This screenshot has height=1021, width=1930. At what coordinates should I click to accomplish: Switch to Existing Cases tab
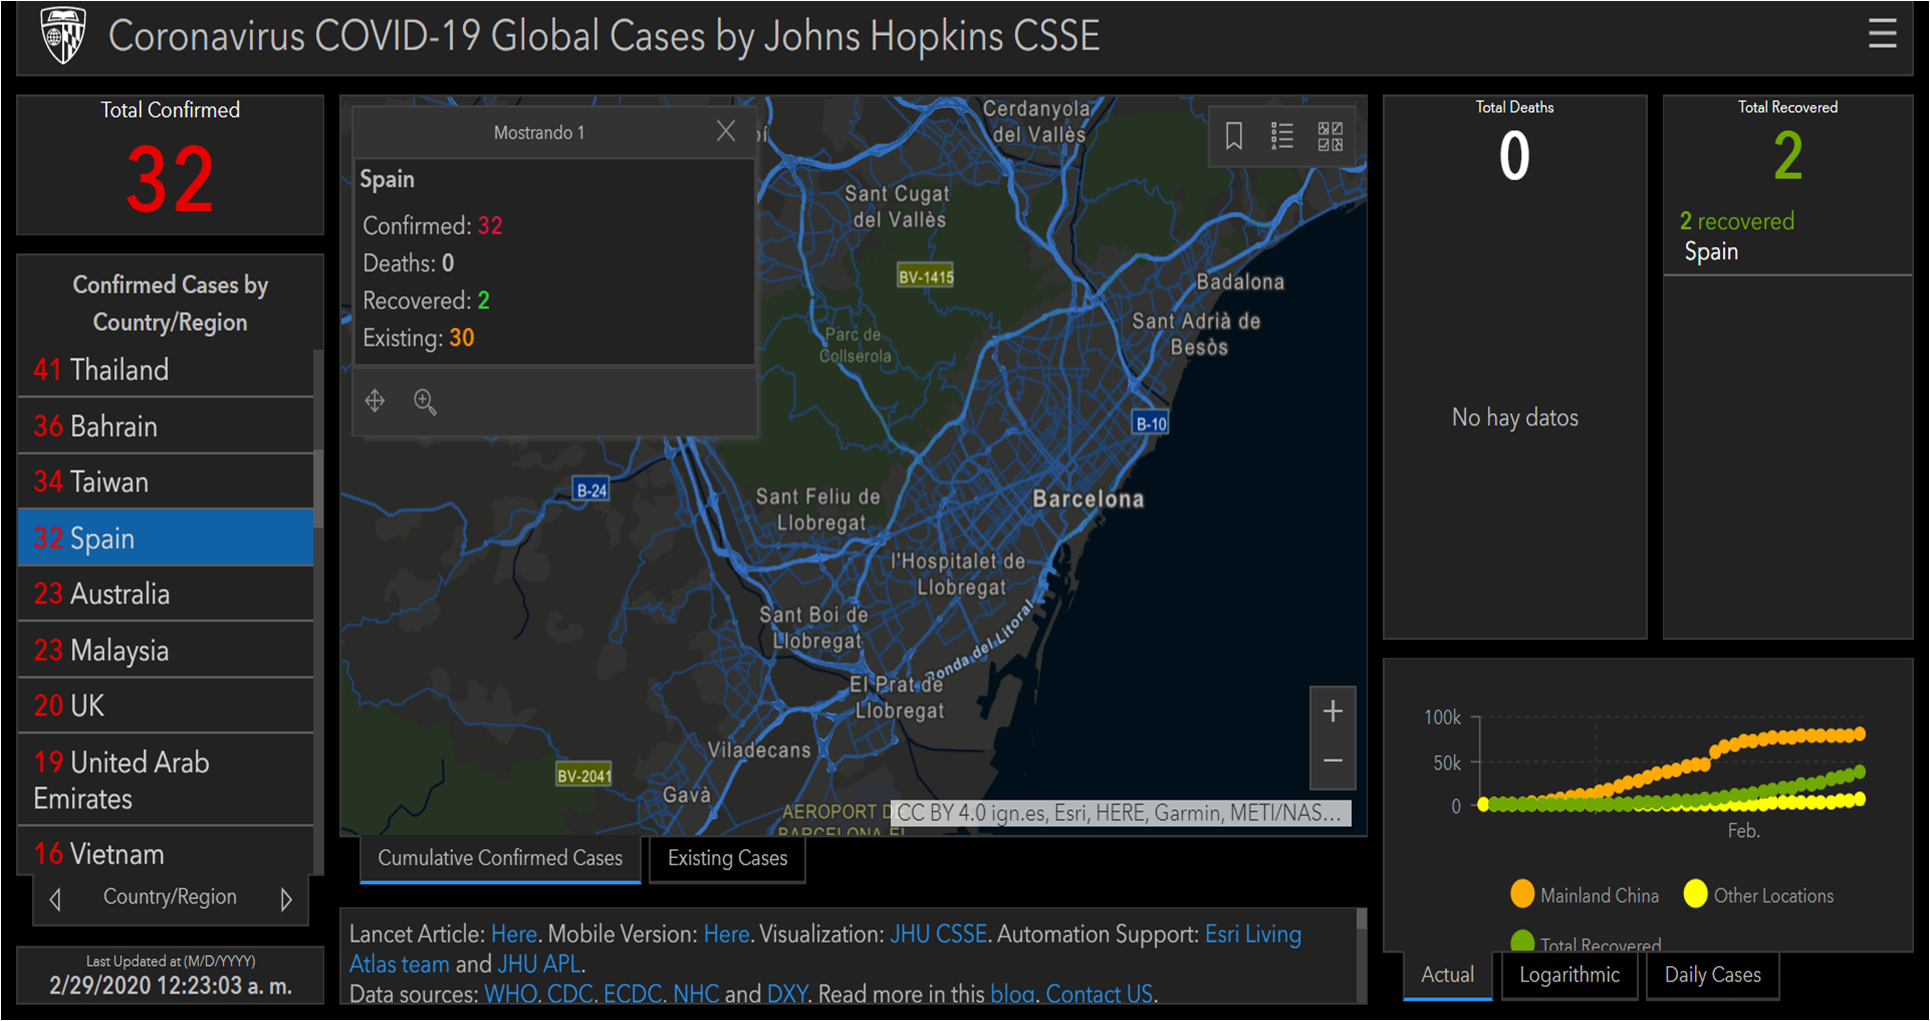[x=727, y=859]
